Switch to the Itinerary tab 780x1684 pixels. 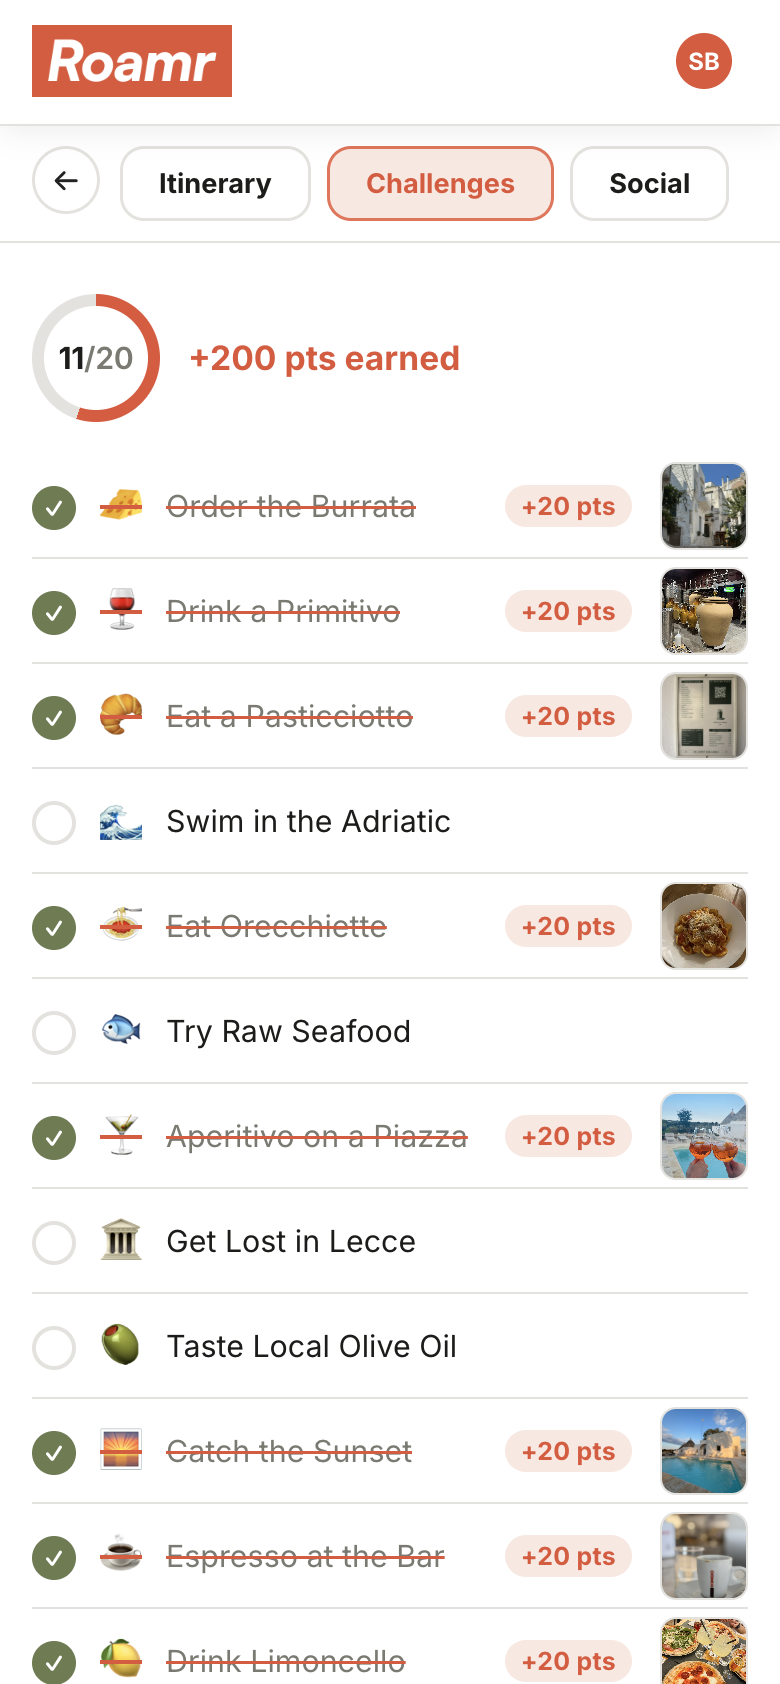click(215, 184)
